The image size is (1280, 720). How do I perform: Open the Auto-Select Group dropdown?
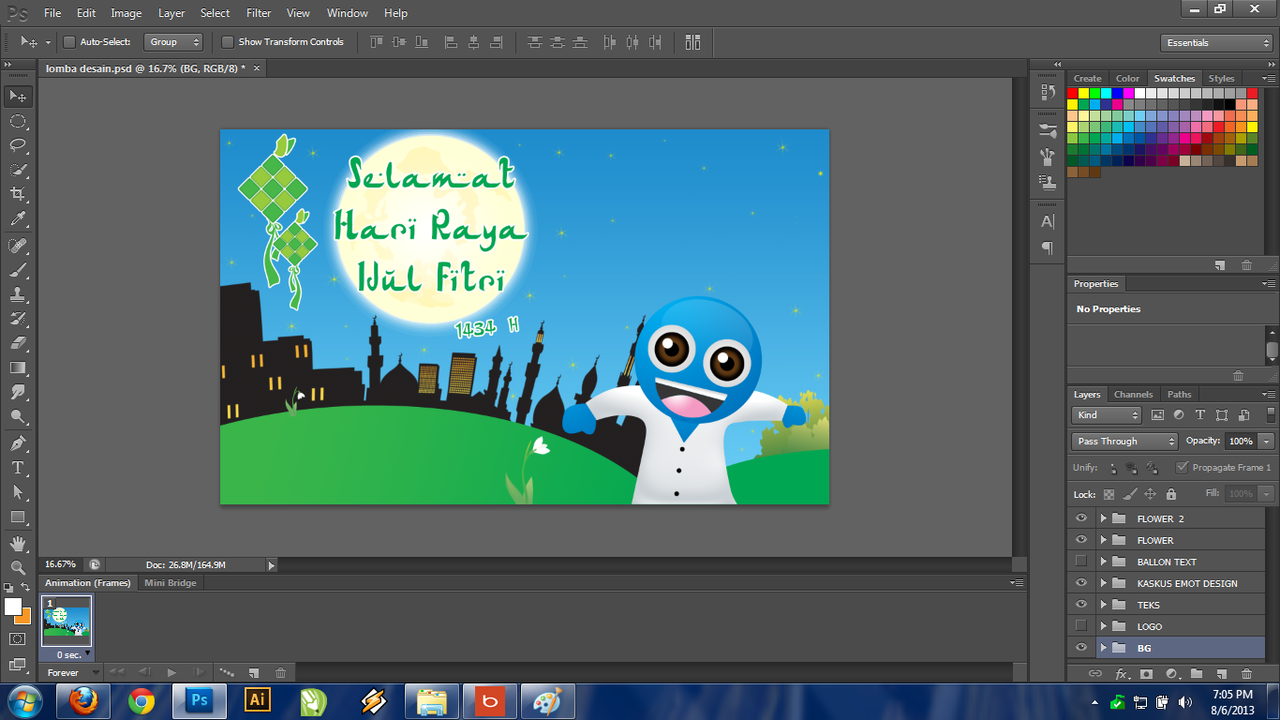(174, 42)
